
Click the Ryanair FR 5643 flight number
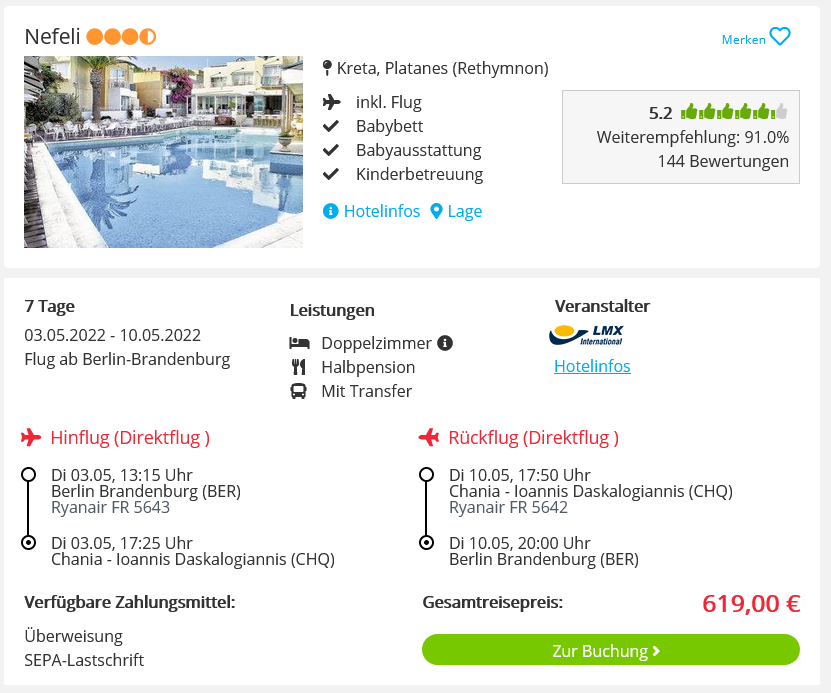point(110,507)
